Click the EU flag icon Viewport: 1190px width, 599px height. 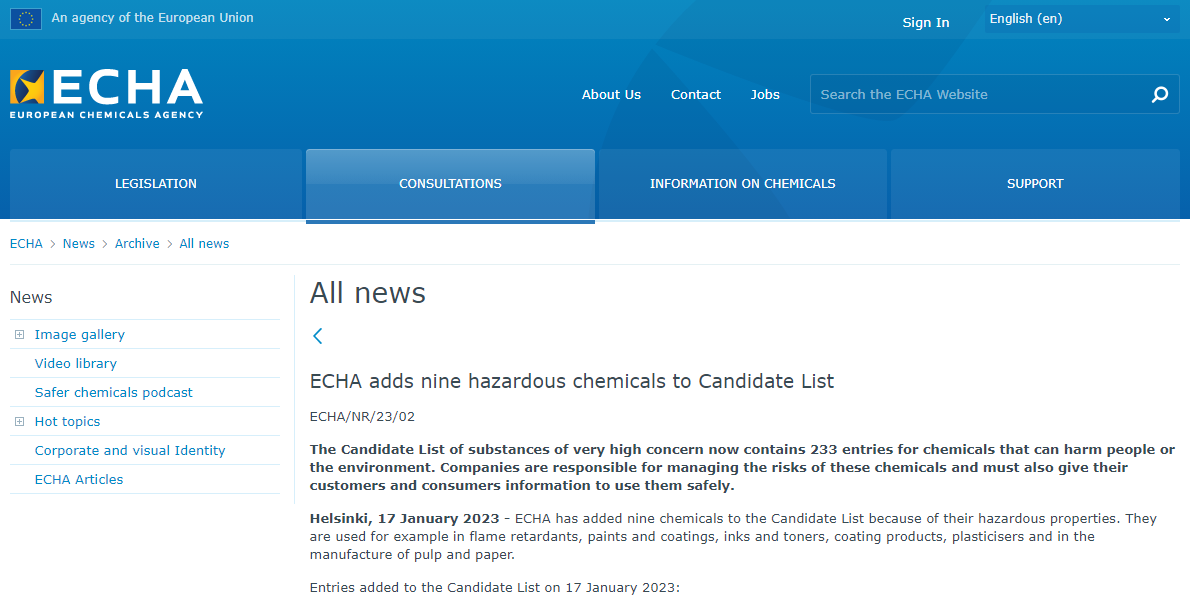(x=26, y=18)
